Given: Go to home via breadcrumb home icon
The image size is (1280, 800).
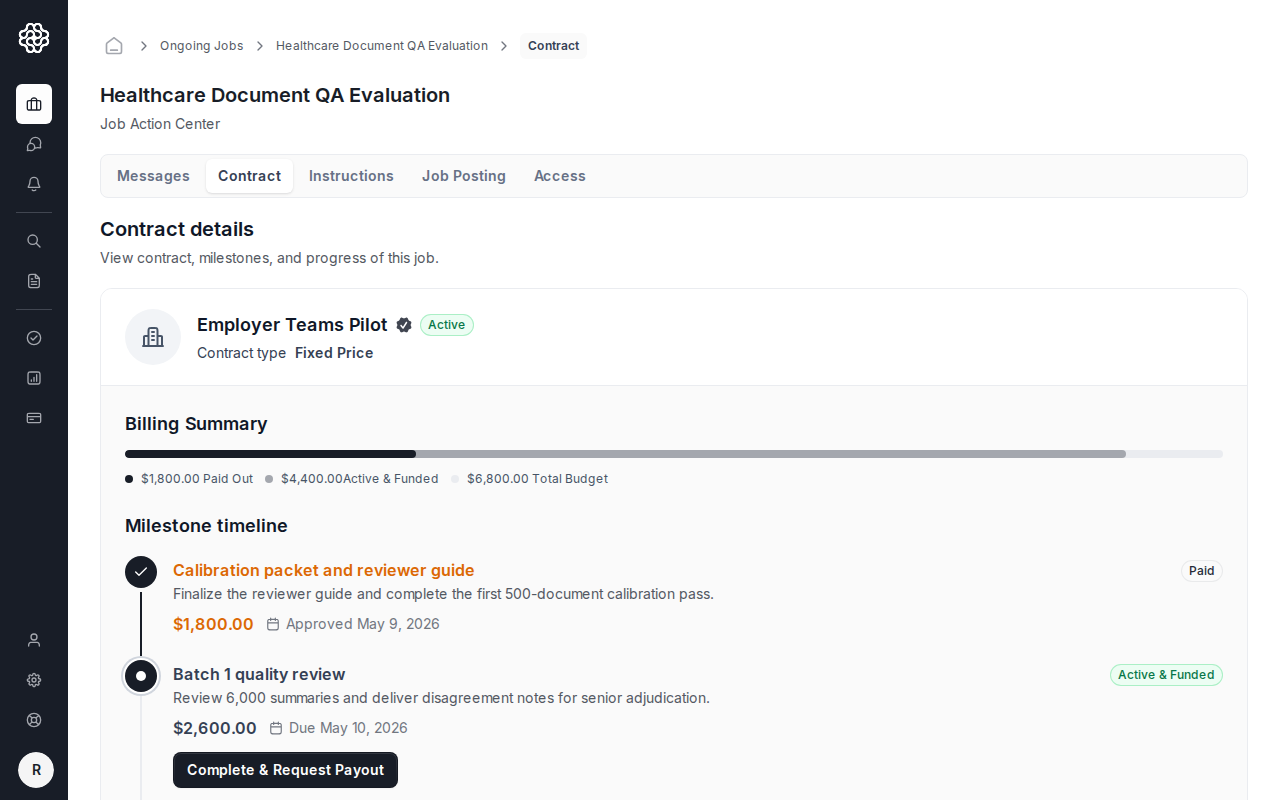Looking at the screenshot, I should [x=114, y=46].
